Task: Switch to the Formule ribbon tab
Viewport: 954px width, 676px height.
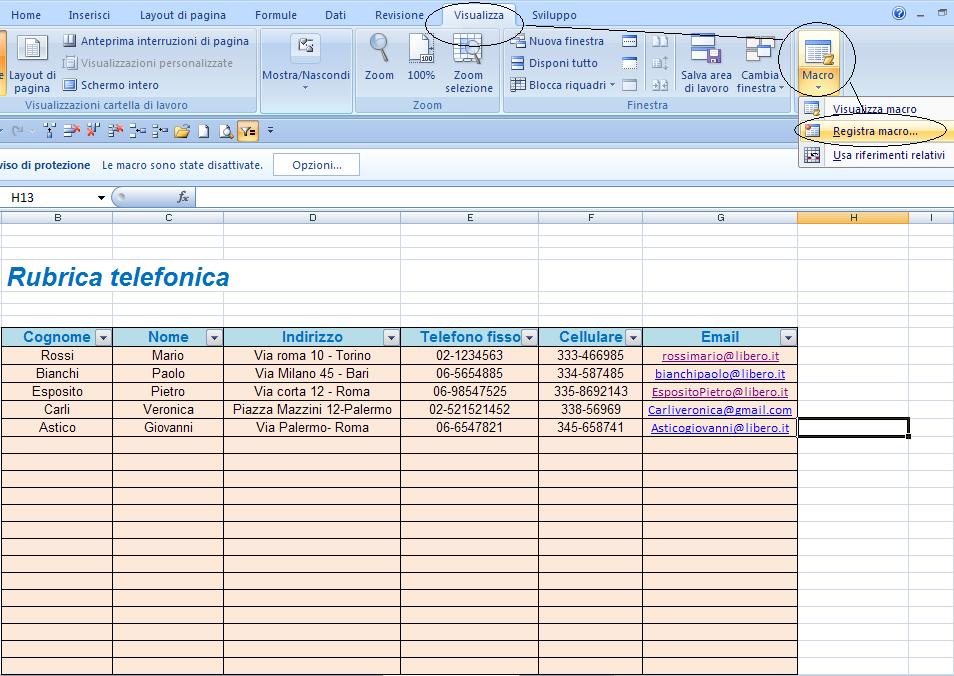Action: pyautogui.click(x=275, y=14)
